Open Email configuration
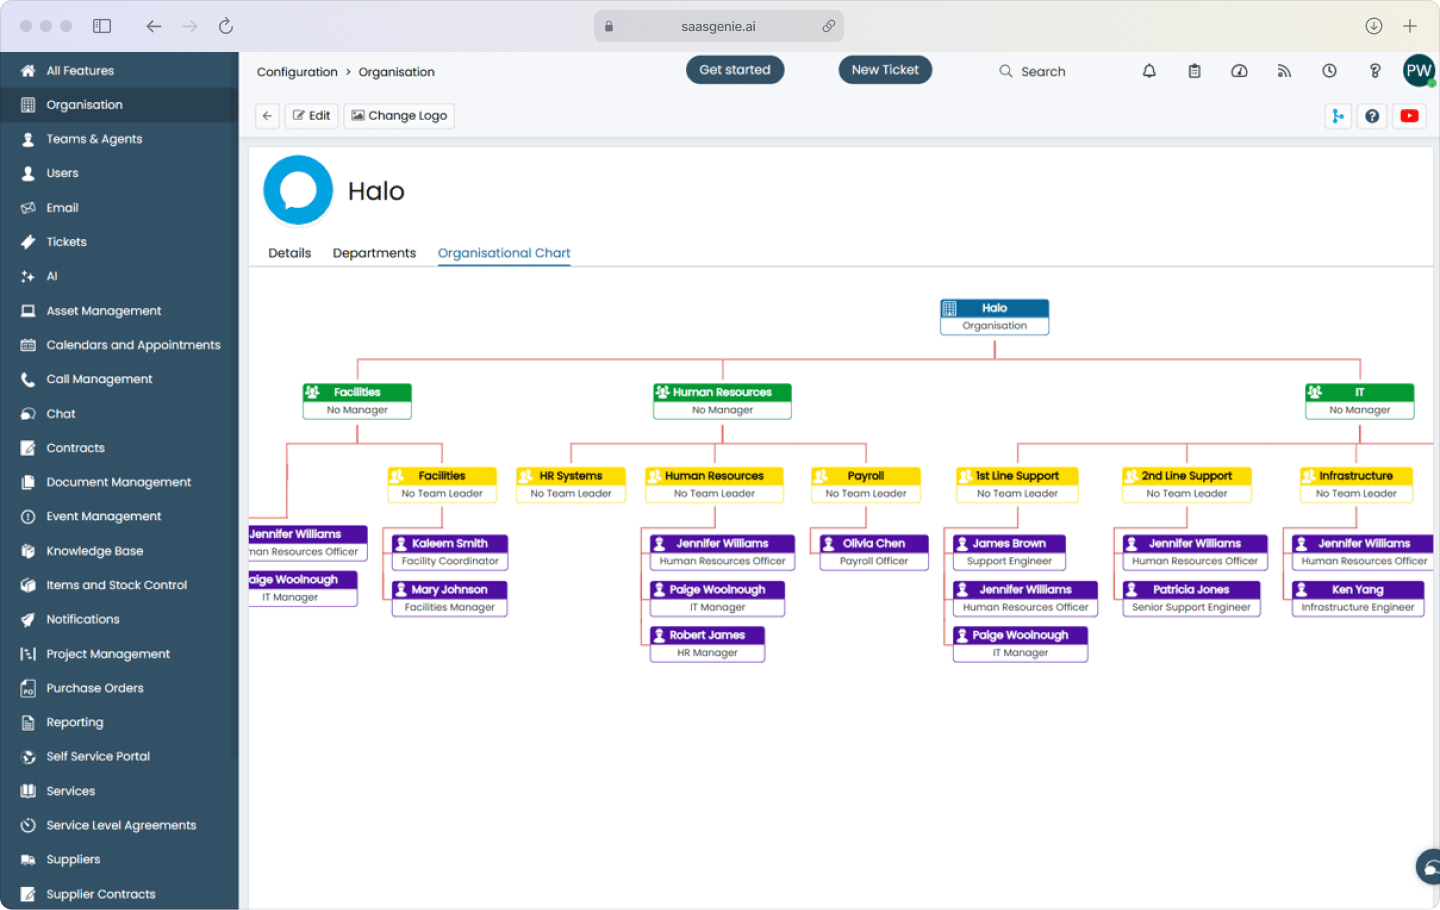The height and width of the screenshot is (910, 1440). (119, 207)
